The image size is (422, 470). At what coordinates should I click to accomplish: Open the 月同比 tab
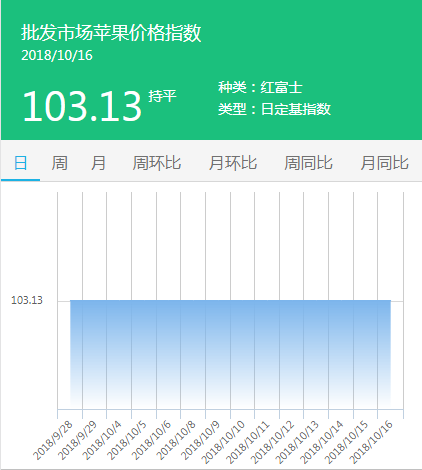[384, 163]
